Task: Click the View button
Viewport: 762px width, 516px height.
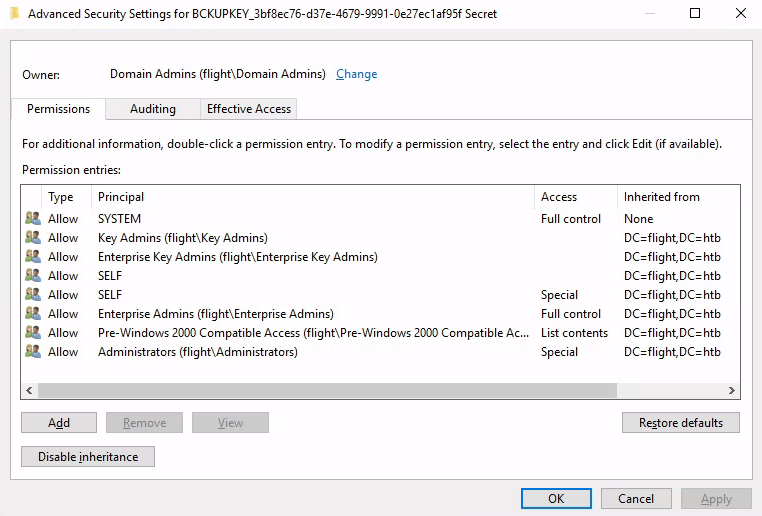Action: pyautogui.click(x=230, y=423)
